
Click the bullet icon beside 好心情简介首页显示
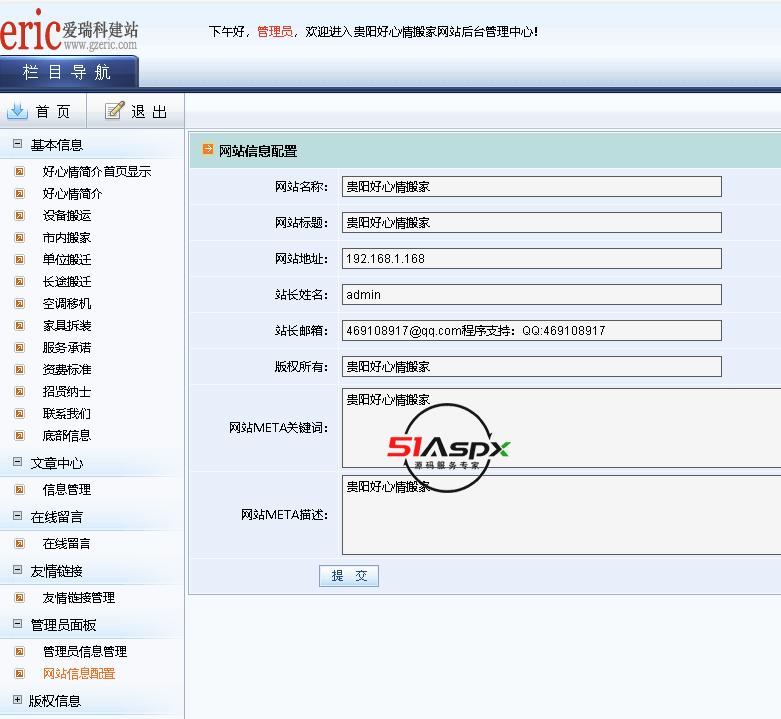(19, 171)
